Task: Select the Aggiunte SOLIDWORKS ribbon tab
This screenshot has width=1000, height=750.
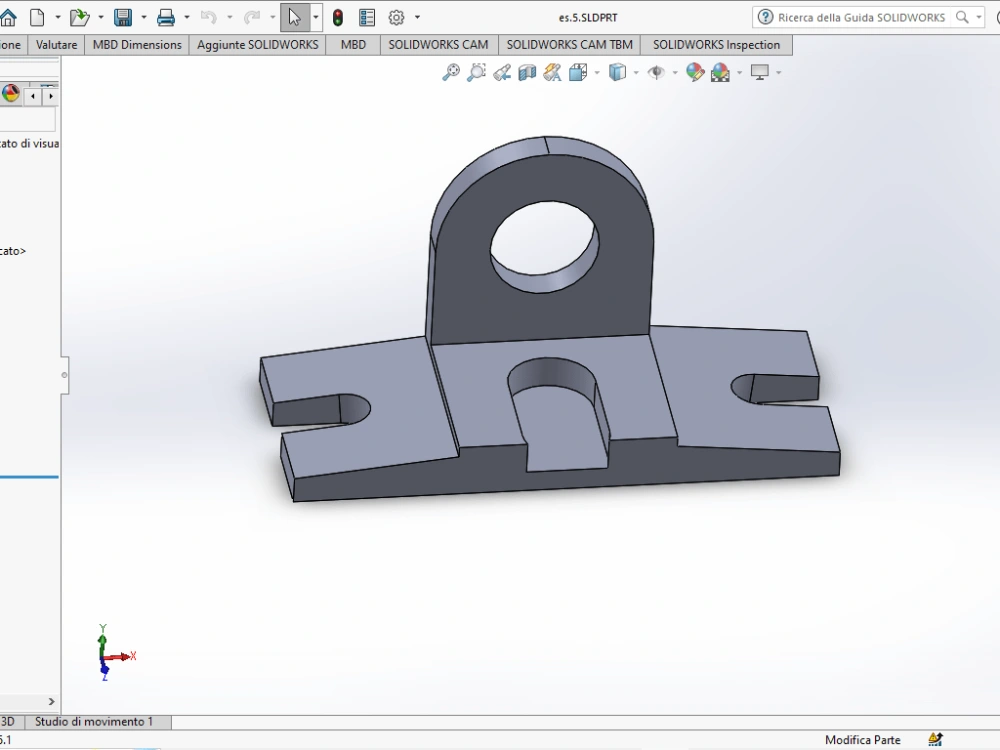Action: 257,44
